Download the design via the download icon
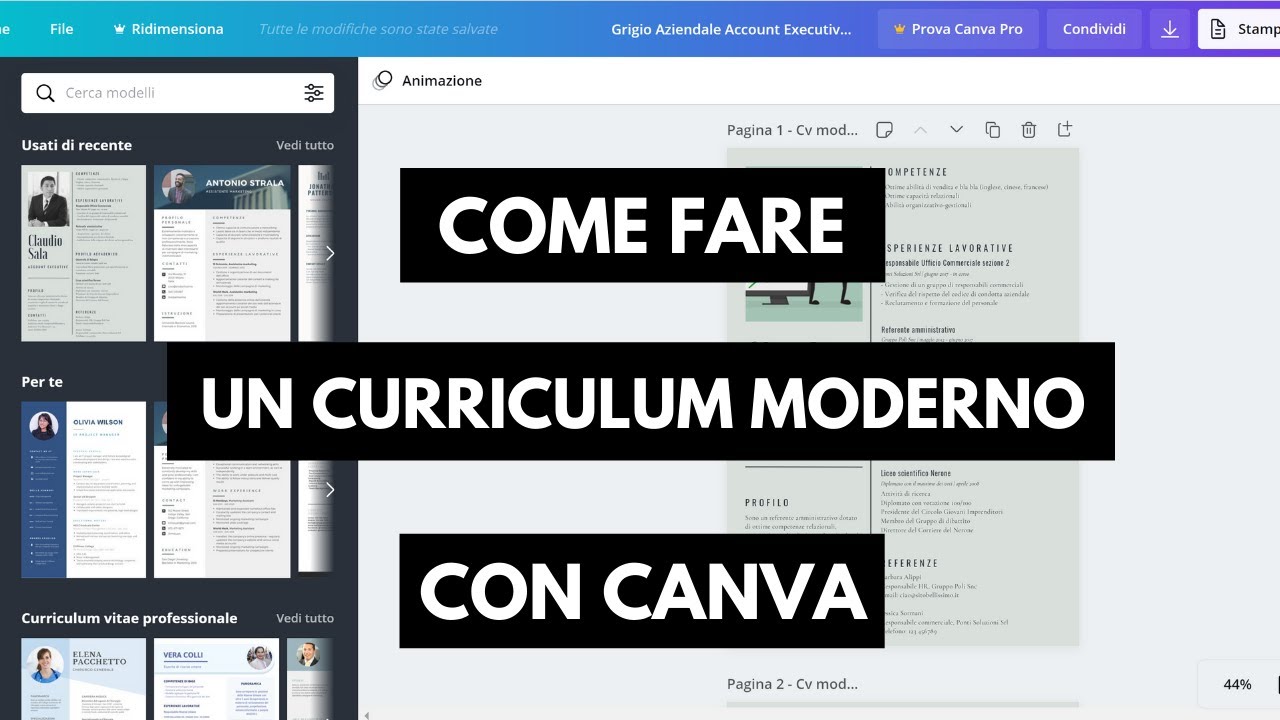The height and width of the screenshot is (720, 1280). [x=1169, y=29]
